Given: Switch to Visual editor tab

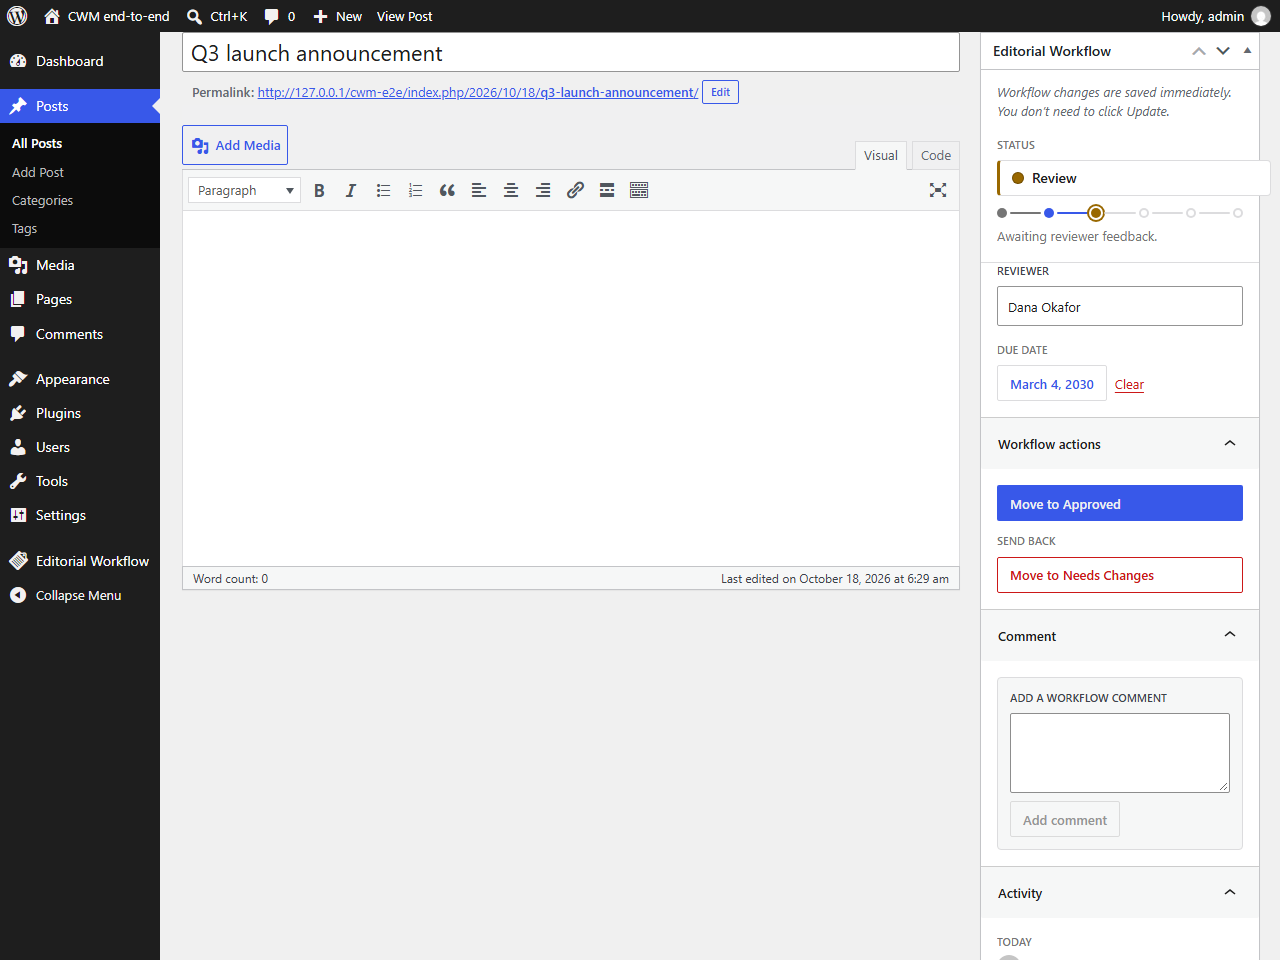Looking at the screenshot, I should [881, 155].
